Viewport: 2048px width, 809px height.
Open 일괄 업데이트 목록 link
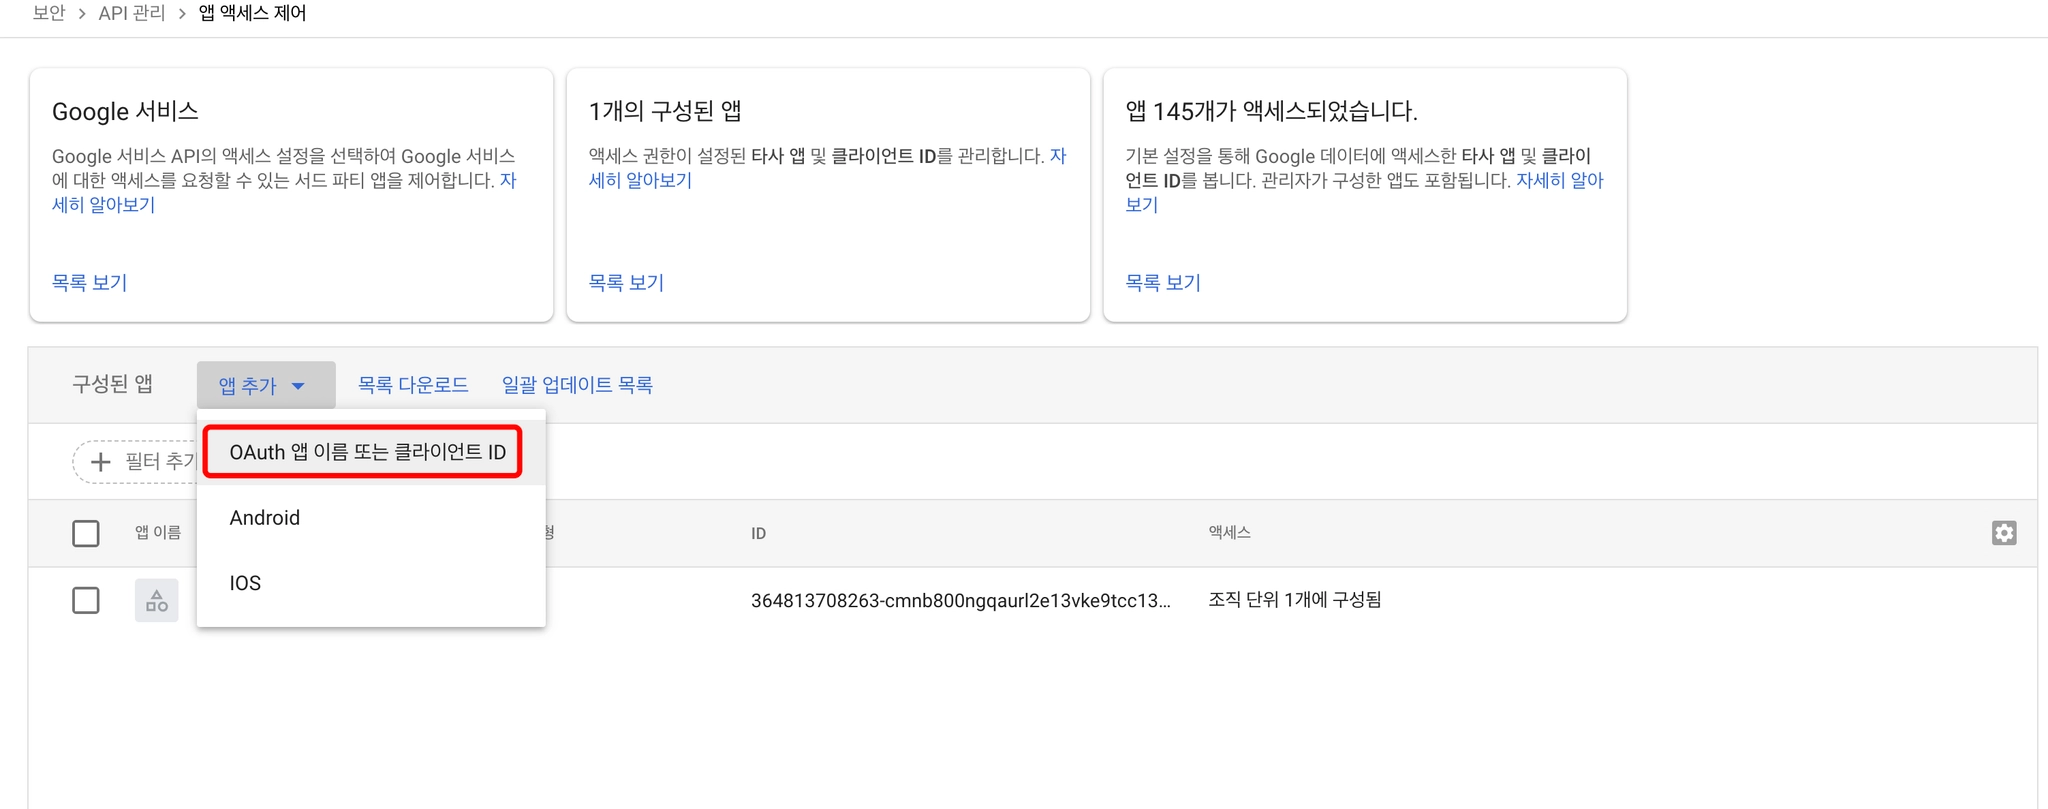(577, 385)
